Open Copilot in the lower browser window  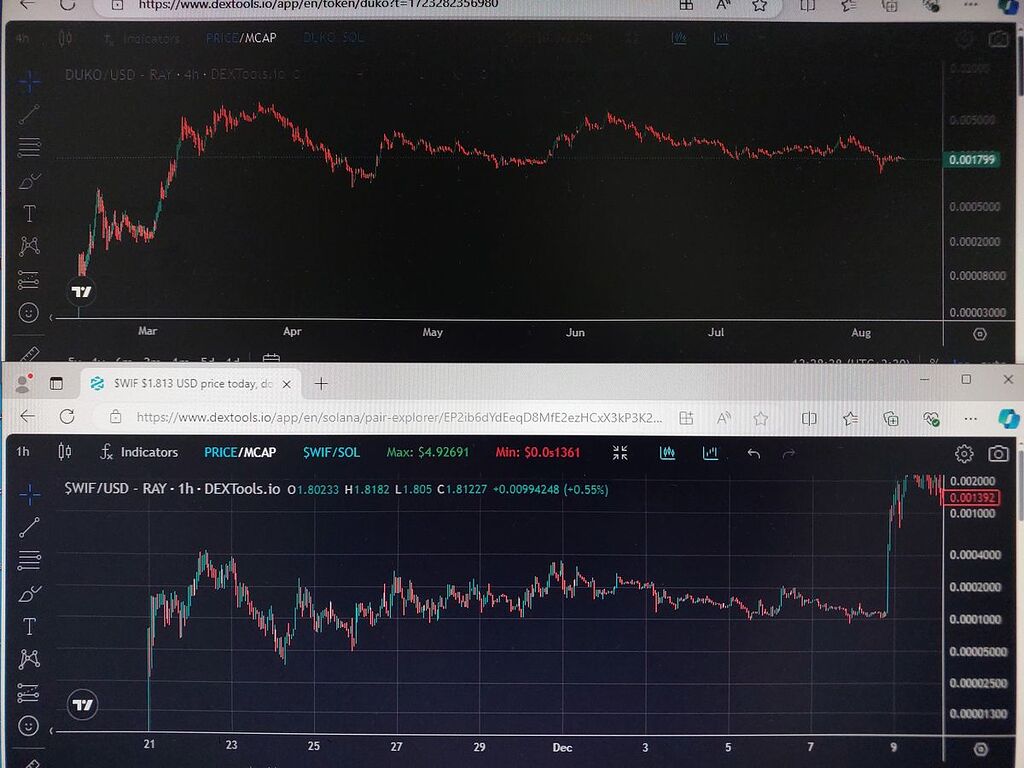pos(1009,419)
